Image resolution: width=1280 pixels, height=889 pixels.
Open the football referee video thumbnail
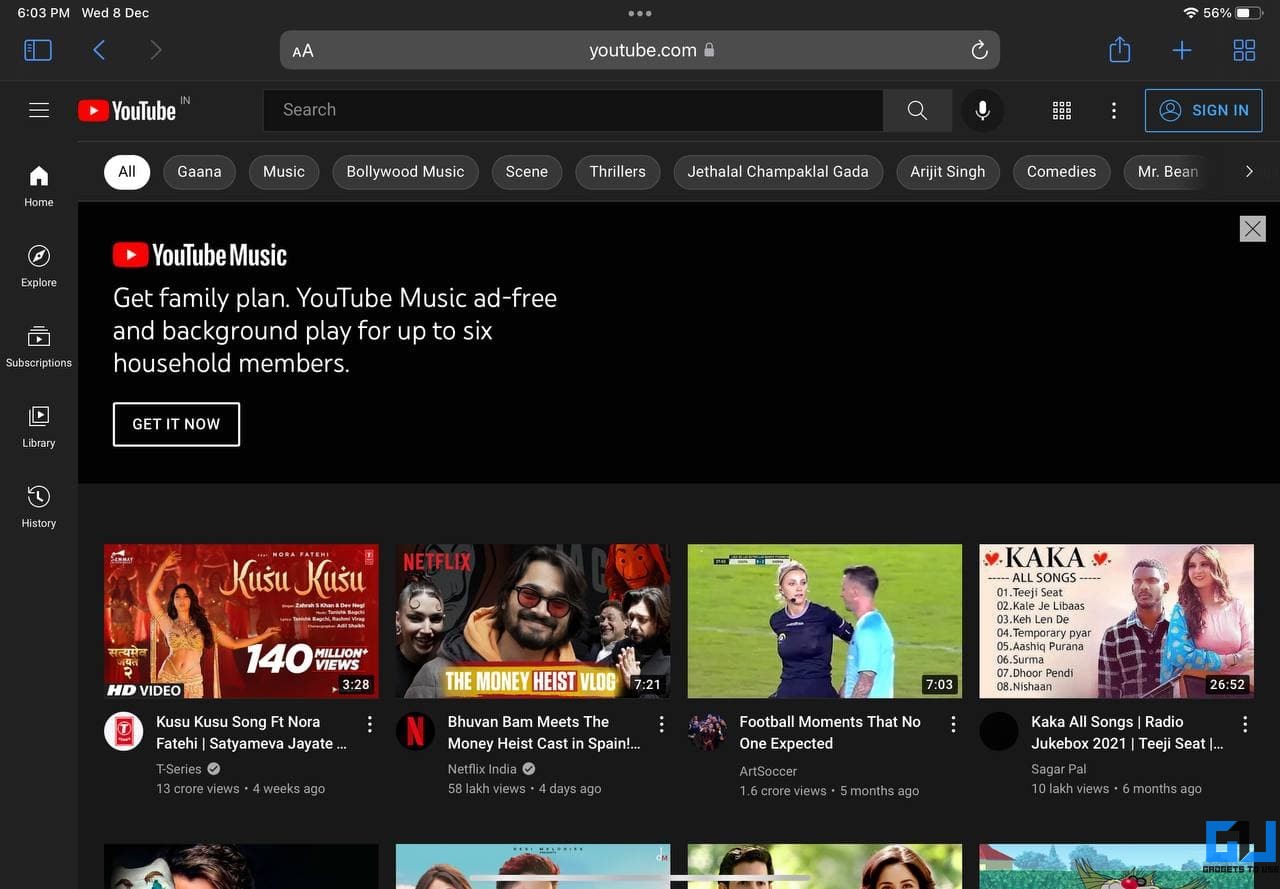(x=825, y=621)
